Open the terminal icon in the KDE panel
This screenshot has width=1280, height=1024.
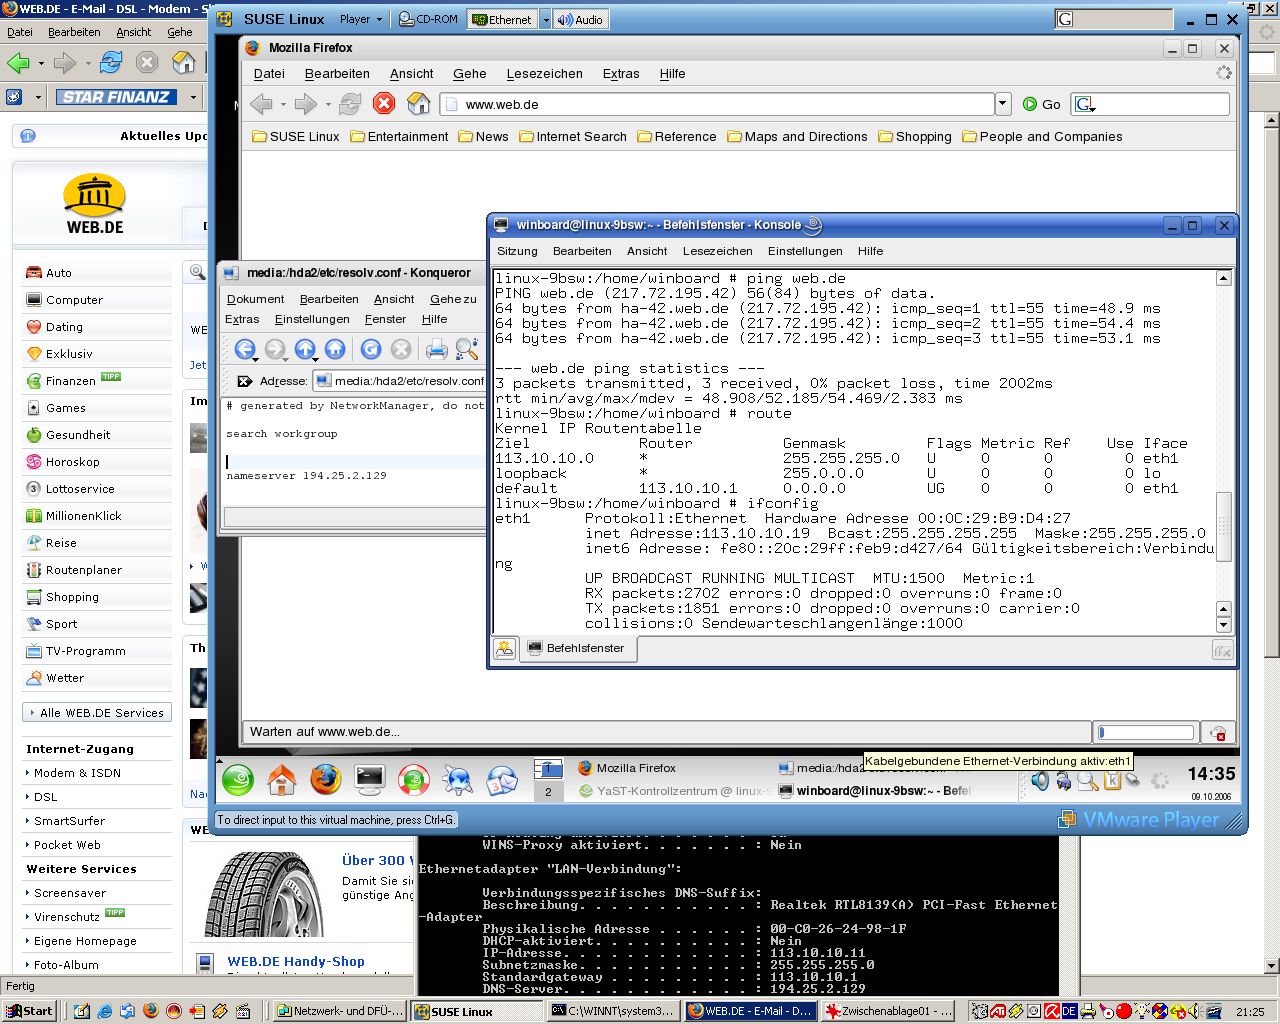point(369,779)
